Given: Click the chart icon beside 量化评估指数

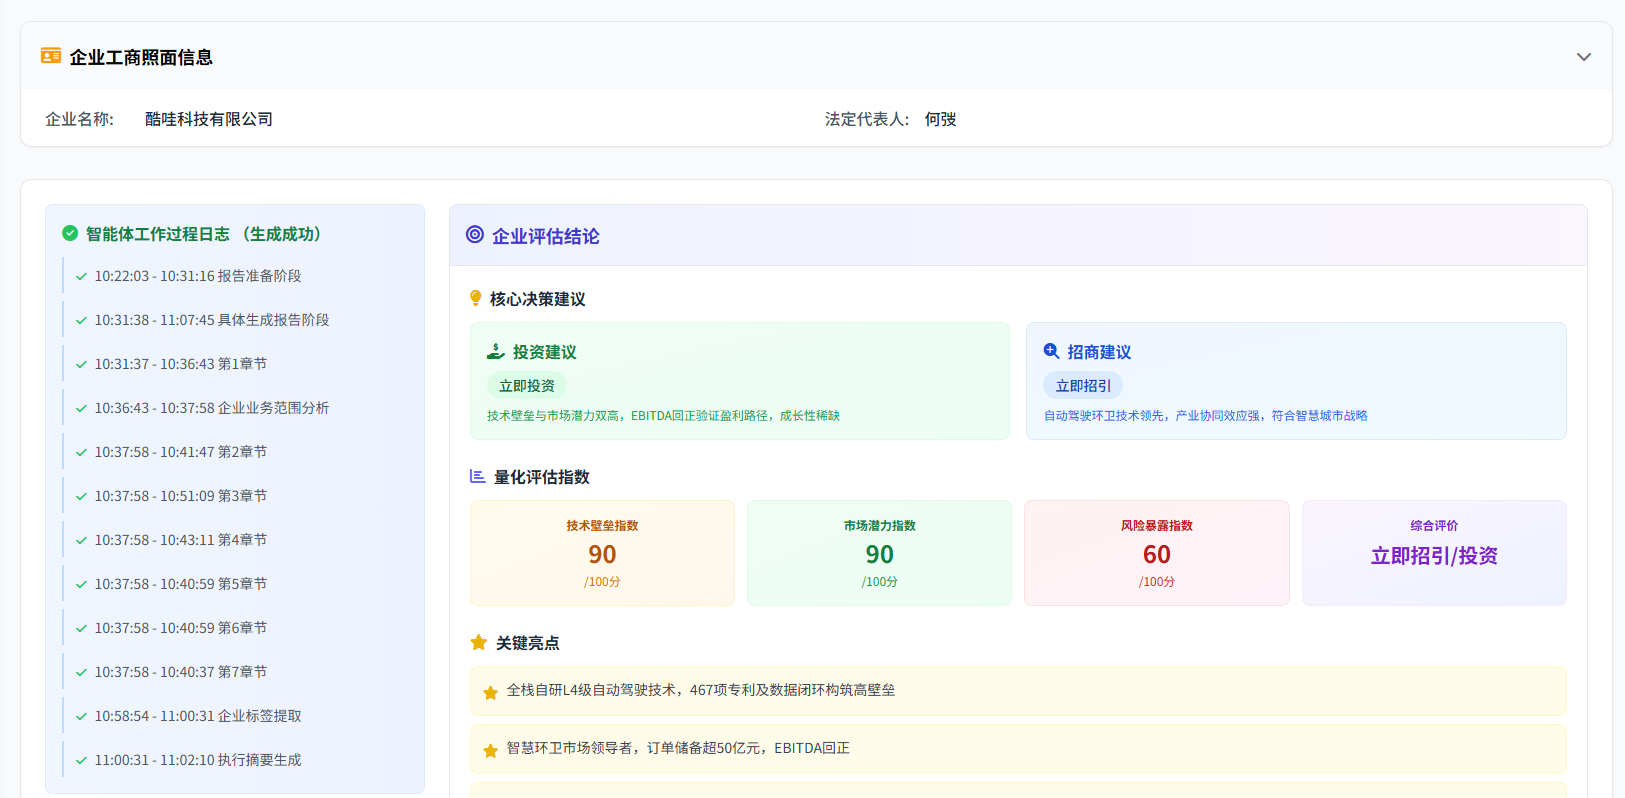Looking at the screenshot, I should click(x=478, y=476).
